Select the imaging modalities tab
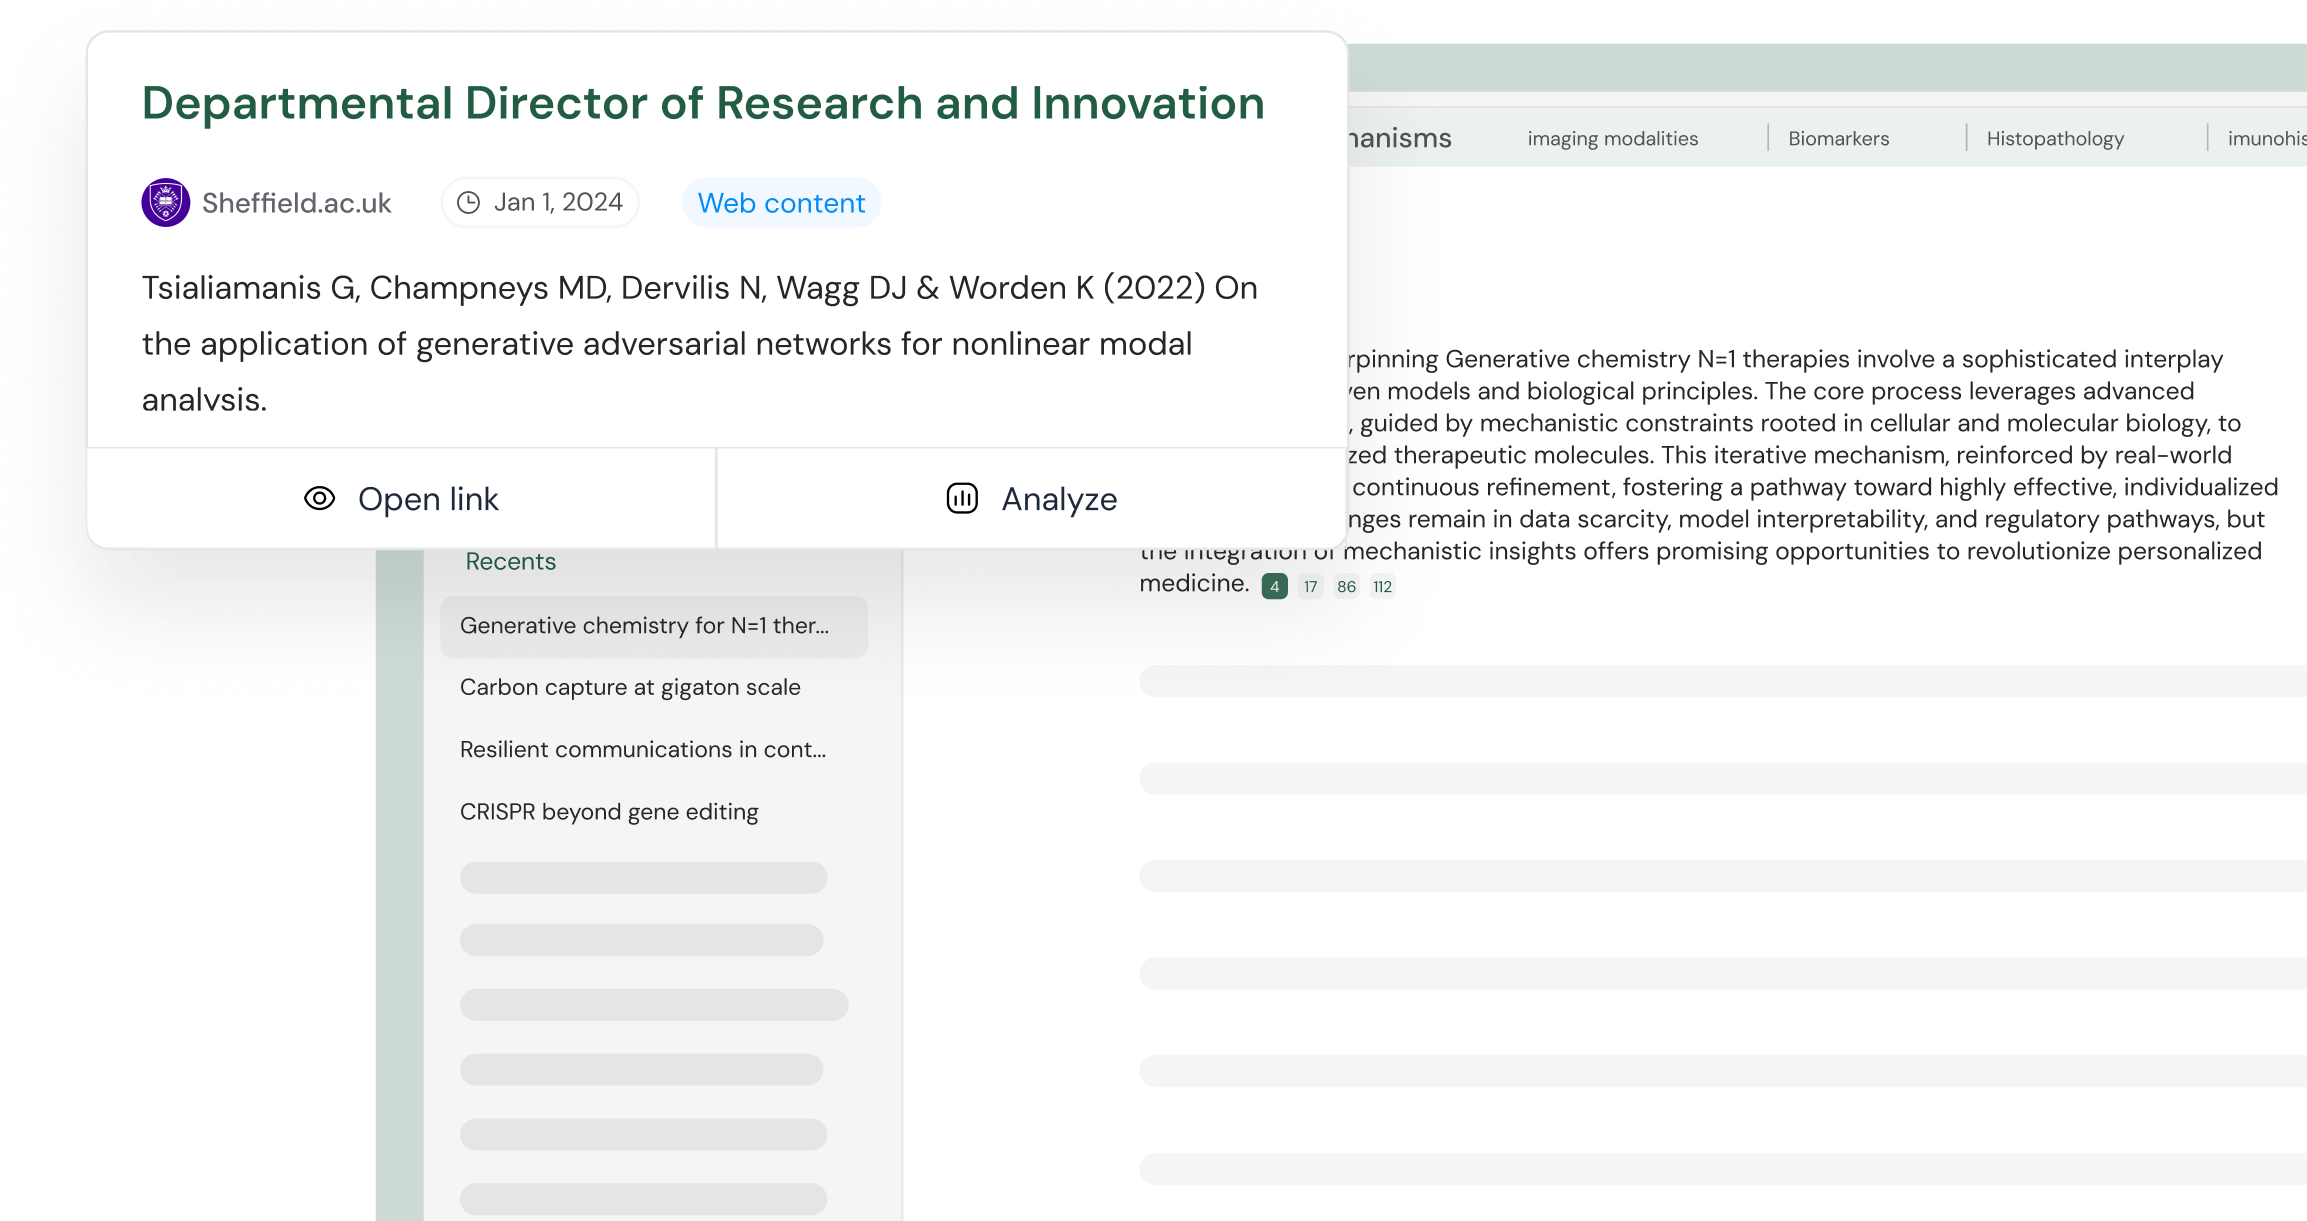 tap(1612, 138)
